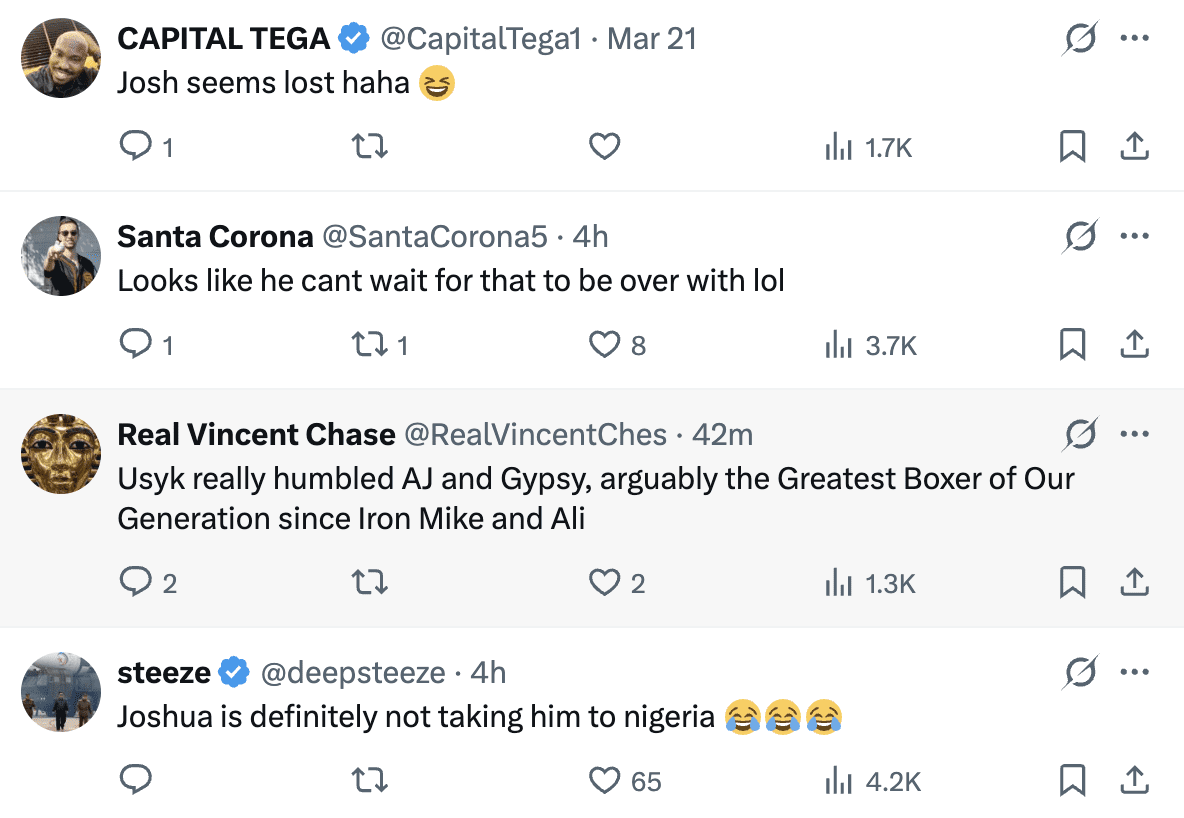Like steeze's tweet about Nigeria

click(x=604, y=780)
